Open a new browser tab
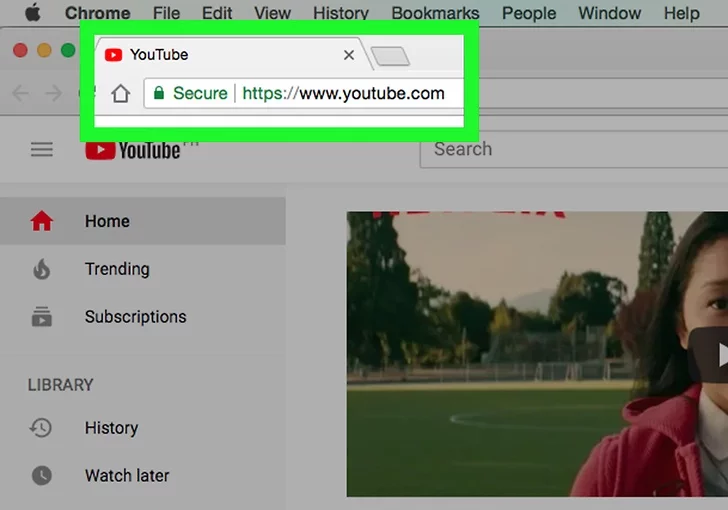The height and width of the screenshot is (510, 728). (x=391, y=56)
